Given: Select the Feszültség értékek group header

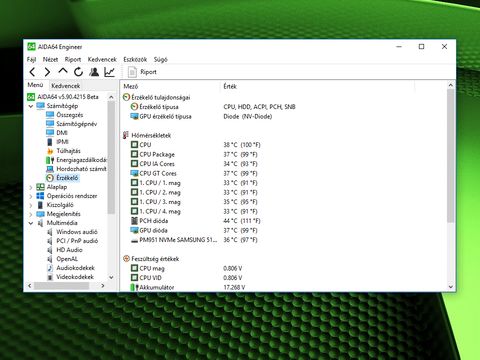Looking at the screenshot, I should pos(151,259).
